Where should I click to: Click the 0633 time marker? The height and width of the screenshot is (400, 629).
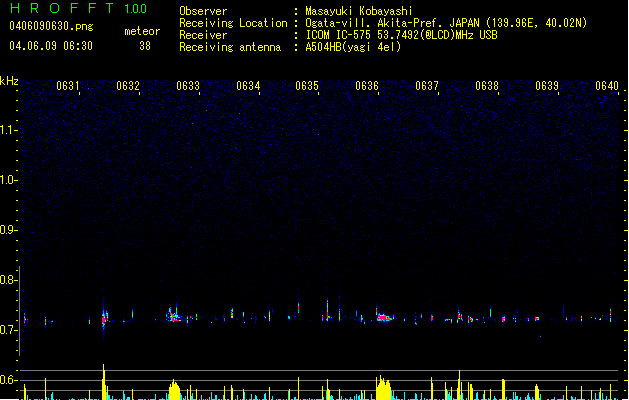pyautogui.click(x=188, y=85)
